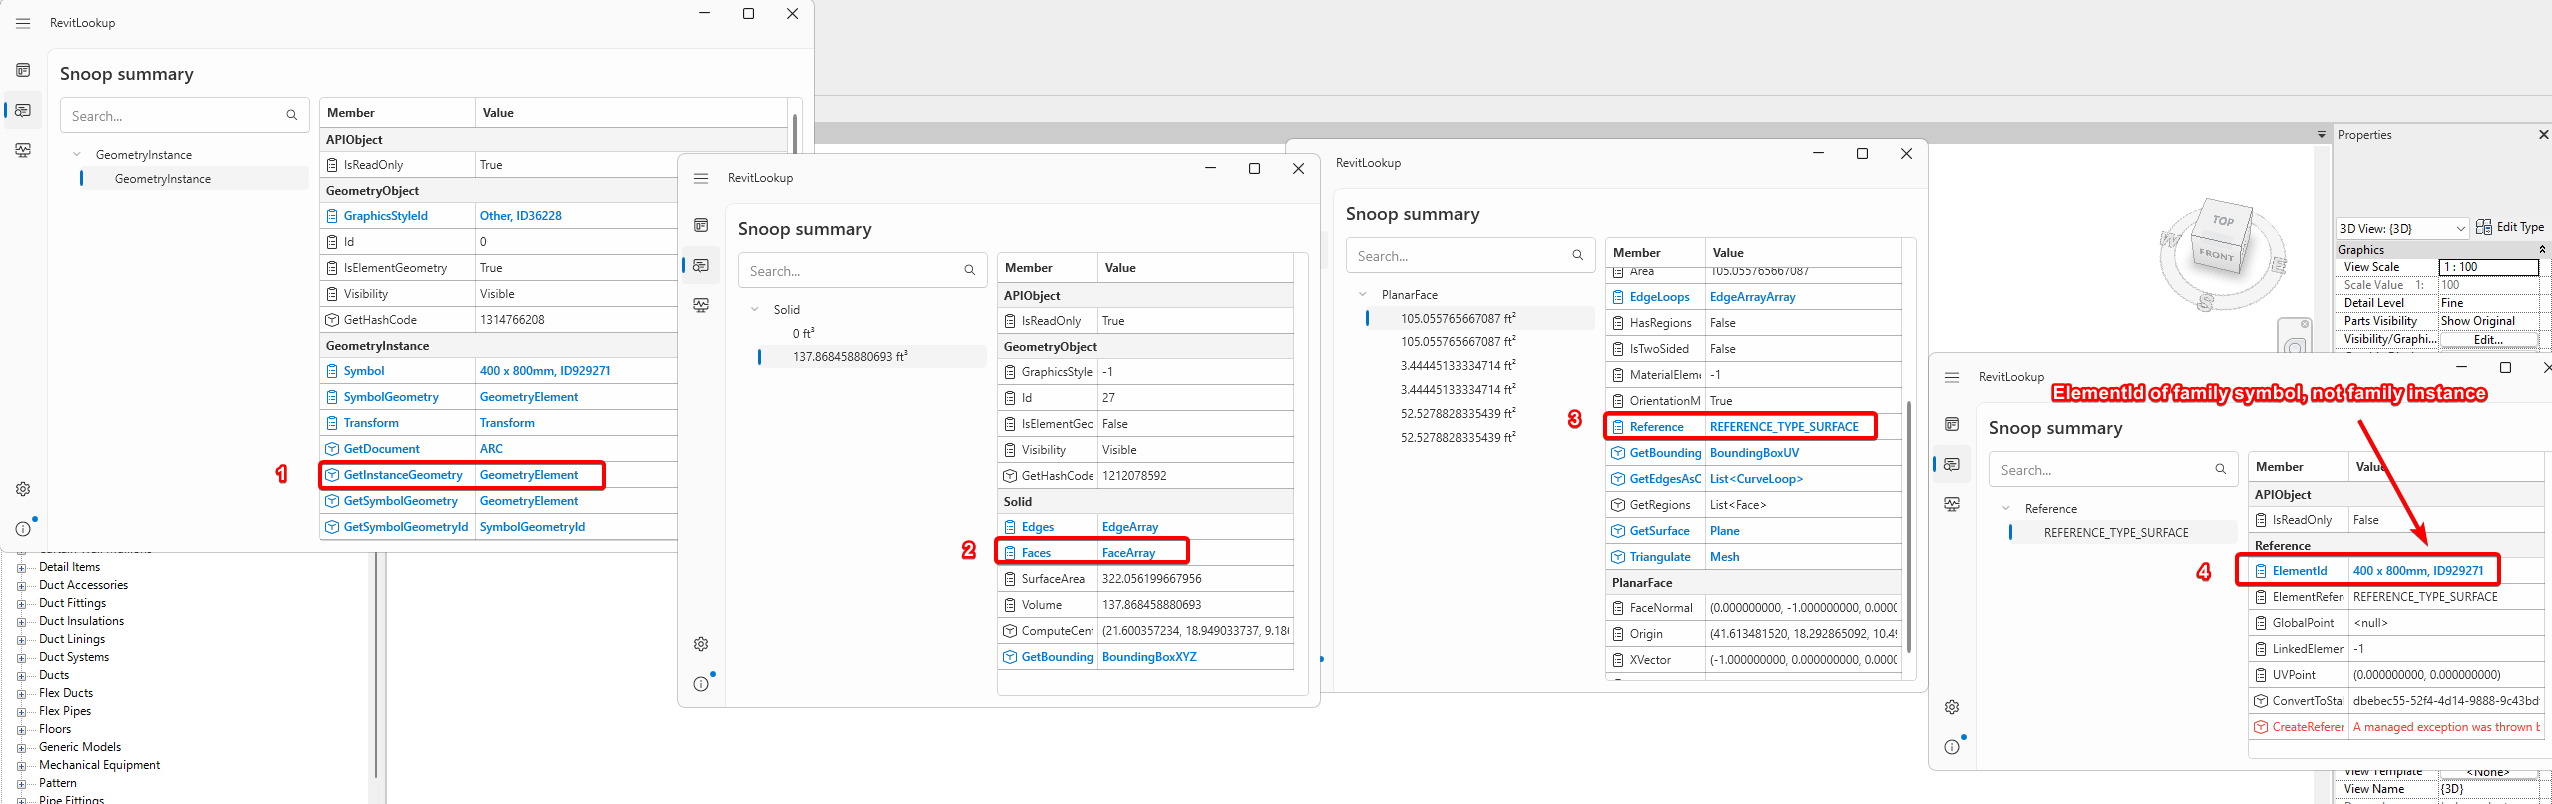Screen dimensions: 2552x804
Task: Open GetBounding BoundingBoxXYZ link
Action: click(1149, 657)
